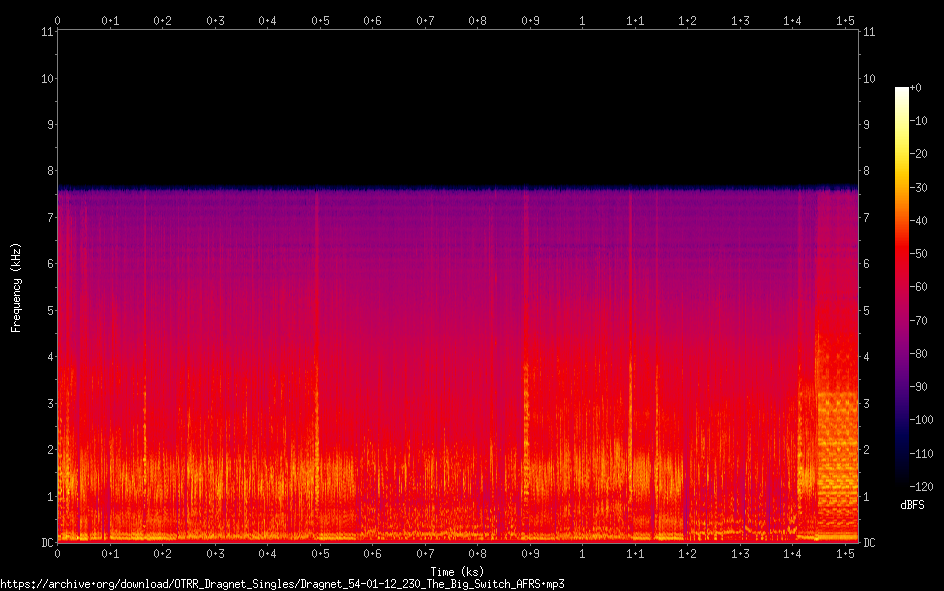This screenshot has width=944, height=591.
Task: Select the 4 kHz label on right axis
Action: 868,357
